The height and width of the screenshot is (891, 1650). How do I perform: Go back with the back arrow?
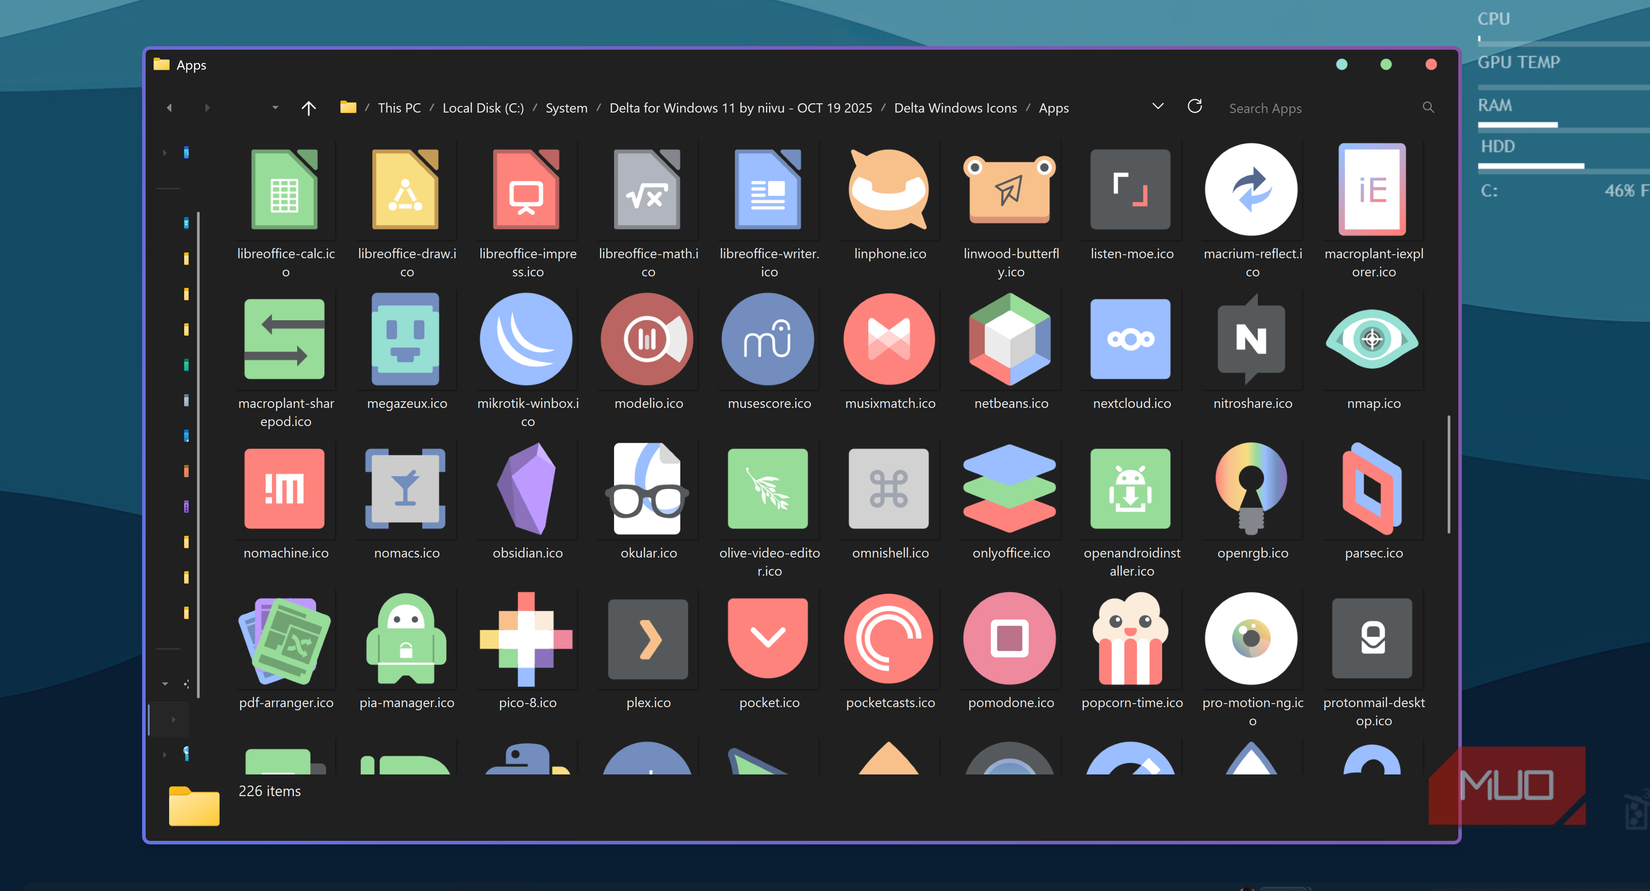click(x=169, y=108)
